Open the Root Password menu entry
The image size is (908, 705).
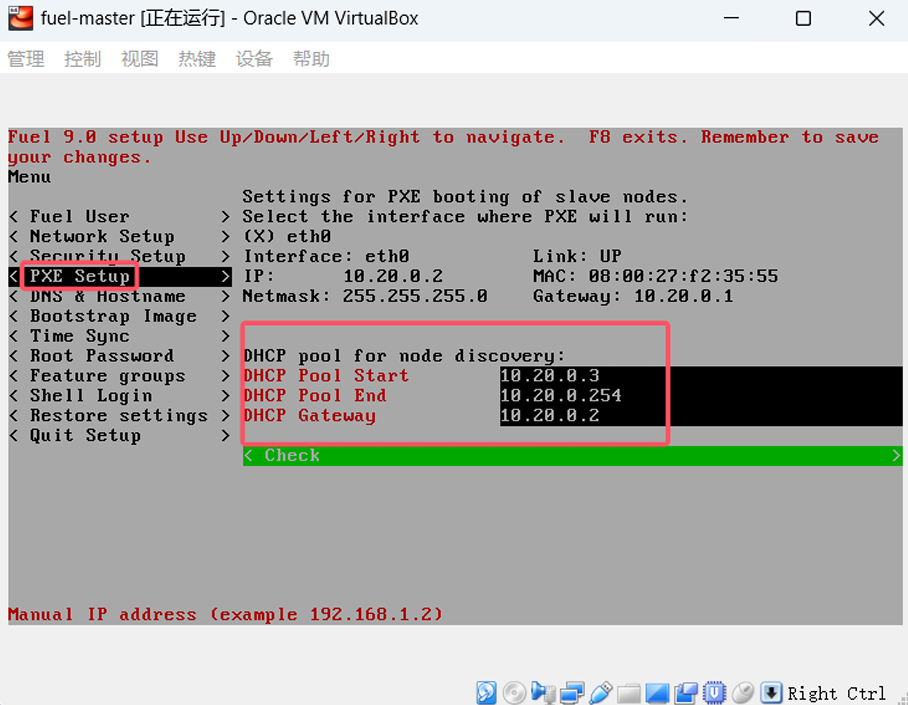tap(120, 356)
